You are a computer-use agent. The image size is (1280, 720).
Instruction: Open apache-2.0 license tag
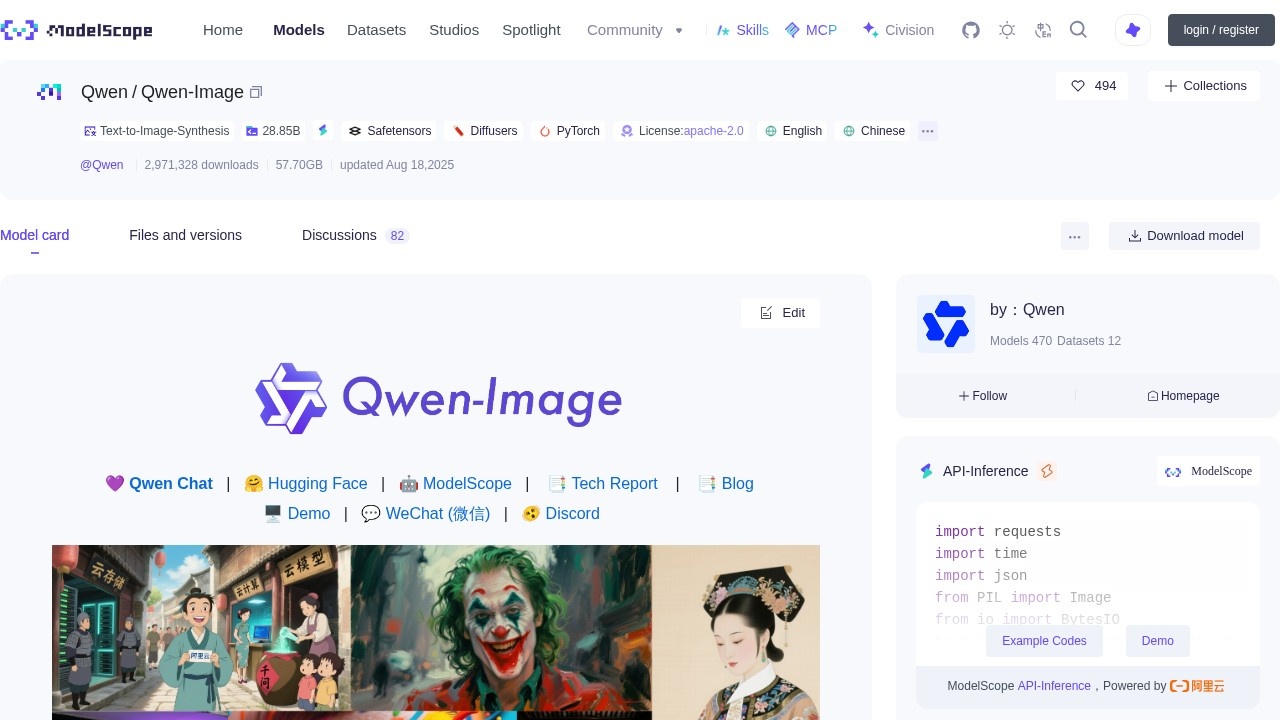pyautogui.click(x=682, y=131)
